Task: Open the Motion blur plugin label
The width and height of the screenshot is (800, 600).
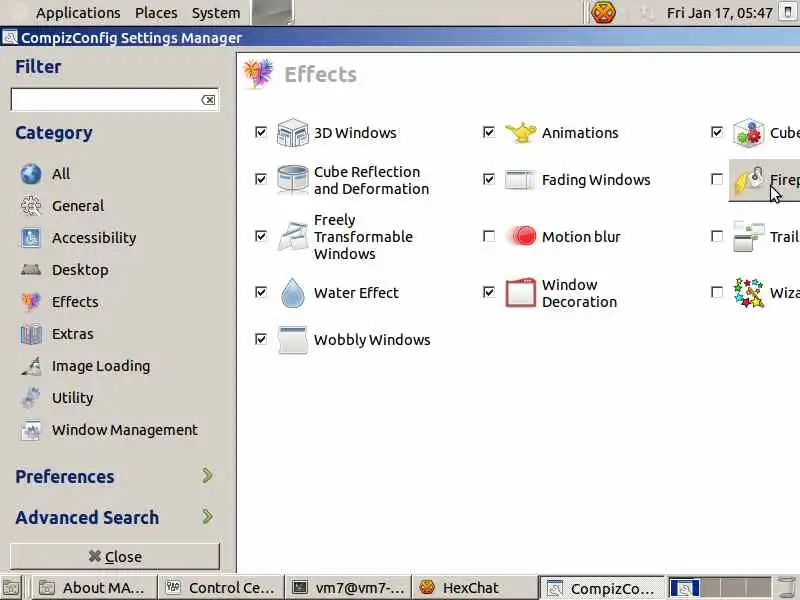Action: click(x=581, y=237)
